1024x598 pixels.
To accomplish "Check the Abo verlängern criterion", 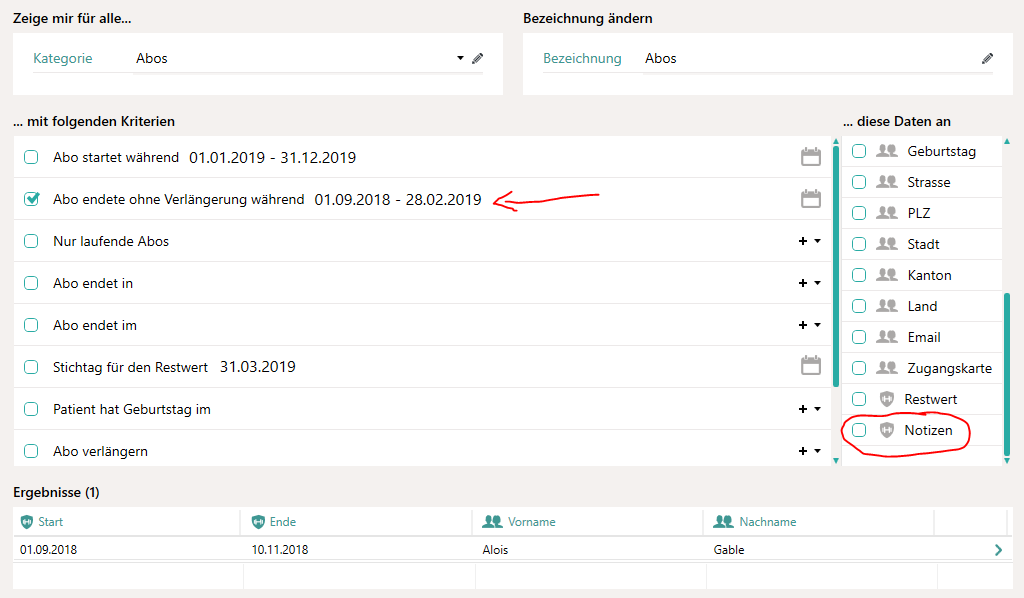I will 31,451.
